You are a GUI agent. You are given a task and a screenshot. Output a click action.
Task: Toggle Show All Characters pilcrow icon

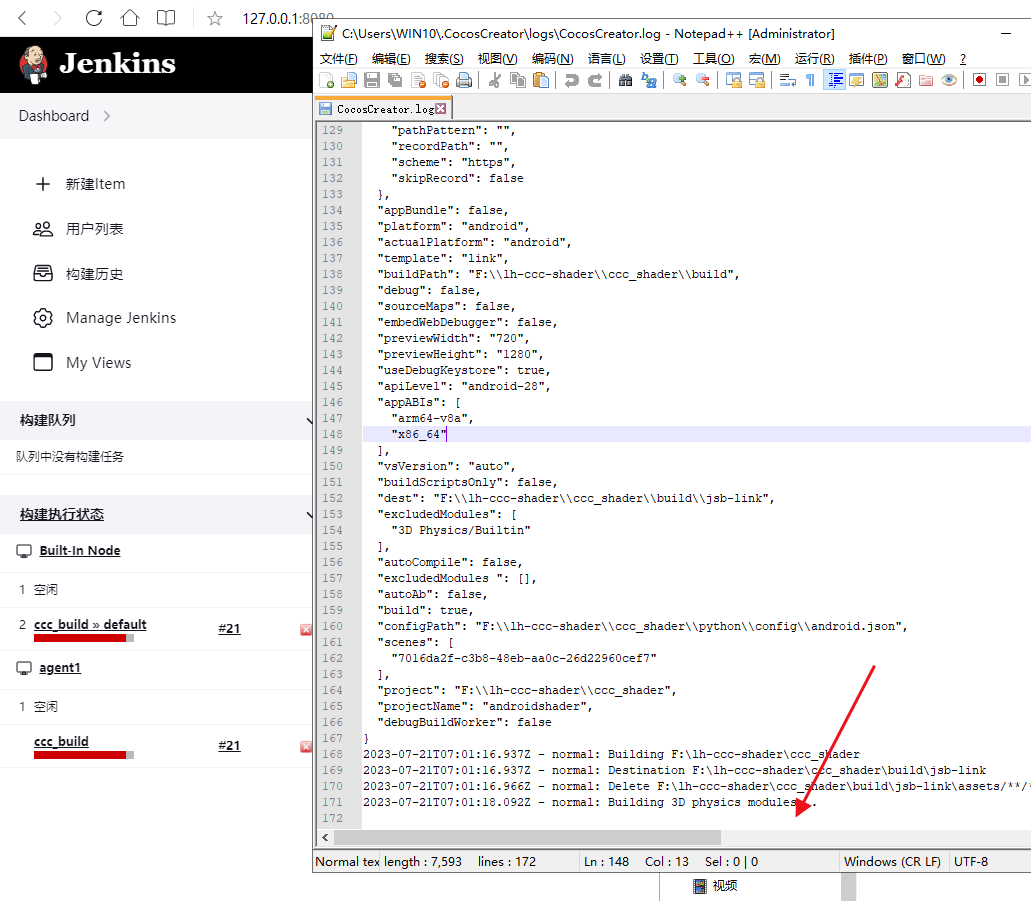click(x=811, y=80)
